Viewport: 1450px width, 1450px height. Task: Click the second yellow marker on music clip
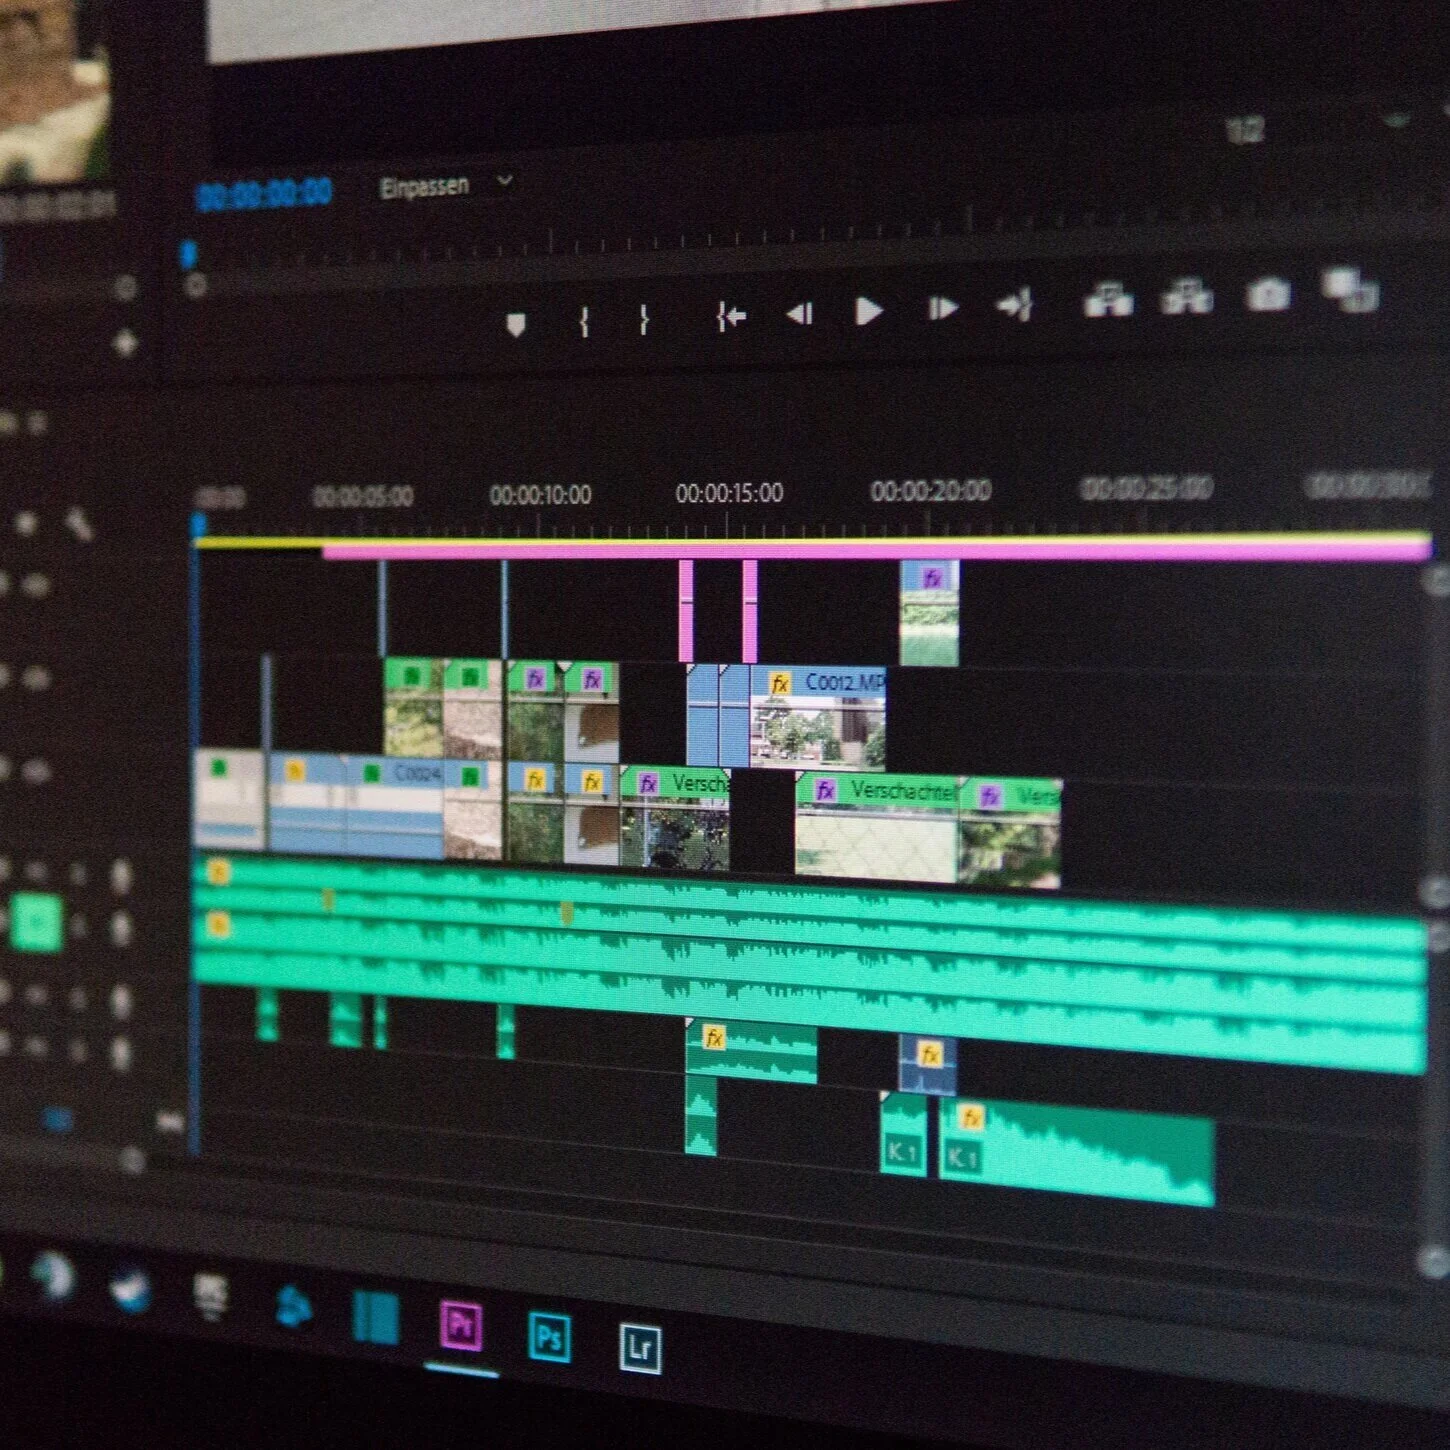566,912
